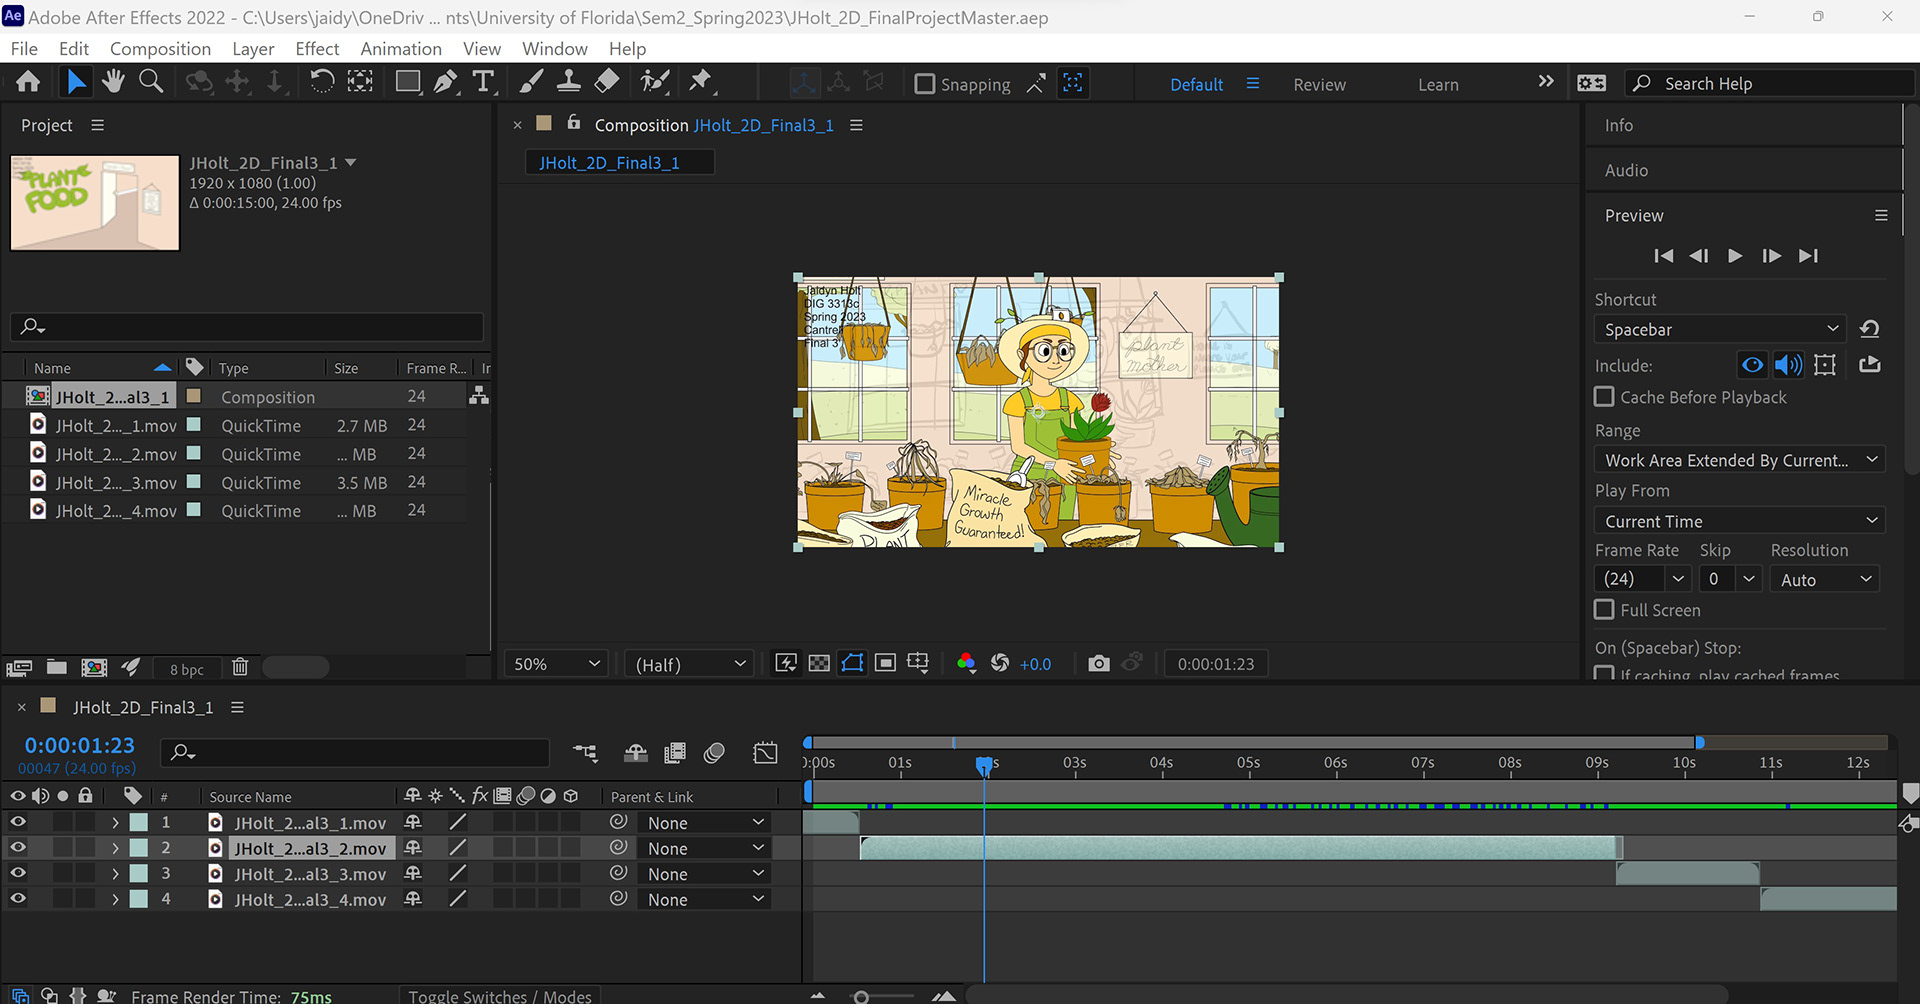Image resolution: width=1920 pixels, height=1004 pixels.
Task: Open the Graph Editor in timeline
Action: click(765, 753)
